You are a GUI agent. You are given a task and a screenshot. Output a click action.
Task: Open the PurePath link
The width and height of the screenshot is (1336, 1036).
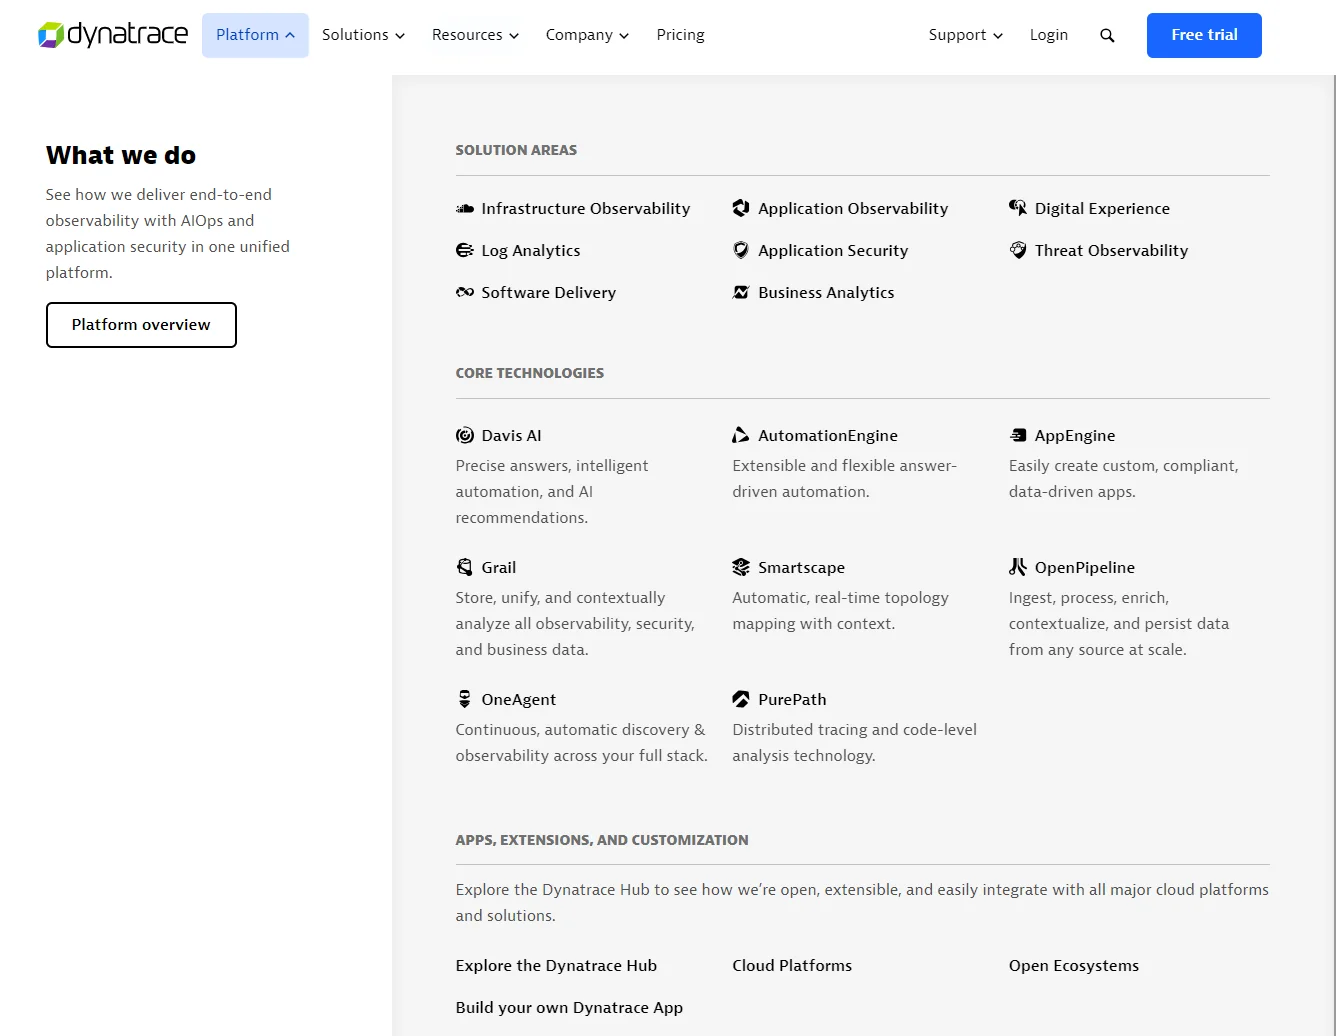792,699
